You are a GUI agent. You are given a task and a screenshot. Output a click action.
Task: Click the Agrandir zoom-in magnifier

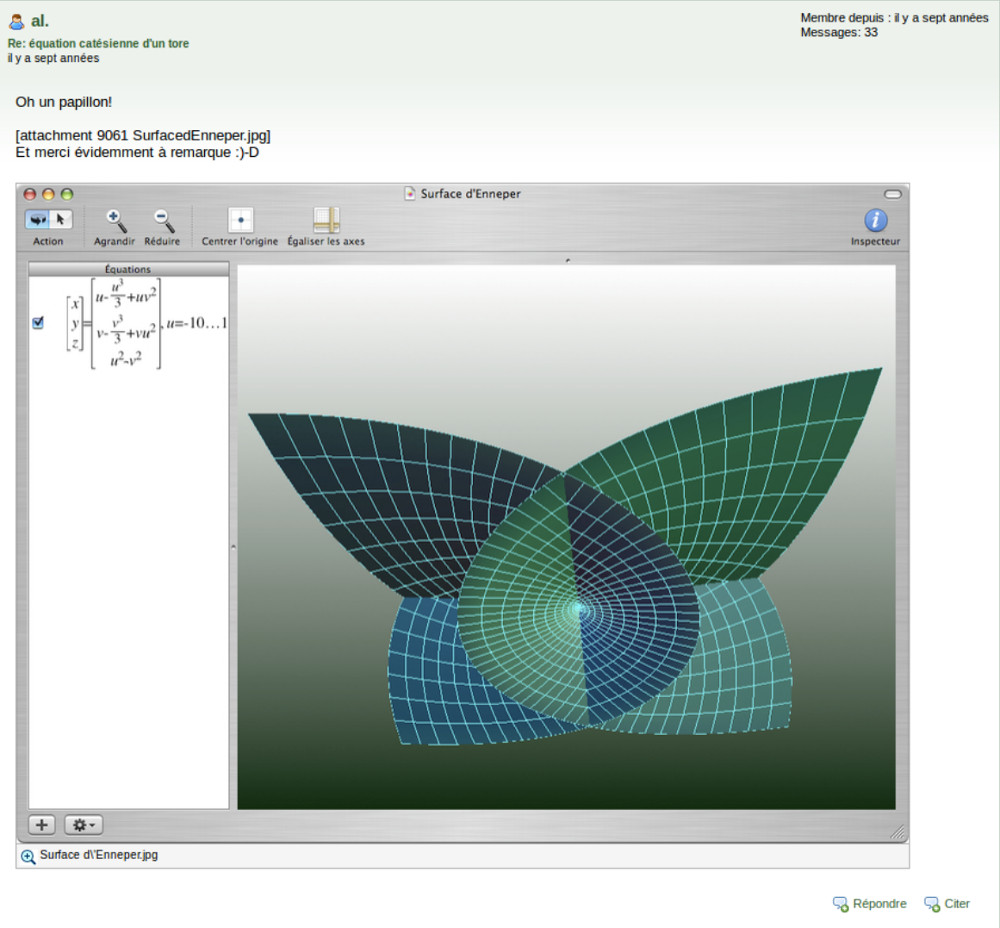(x=114, y=221)
